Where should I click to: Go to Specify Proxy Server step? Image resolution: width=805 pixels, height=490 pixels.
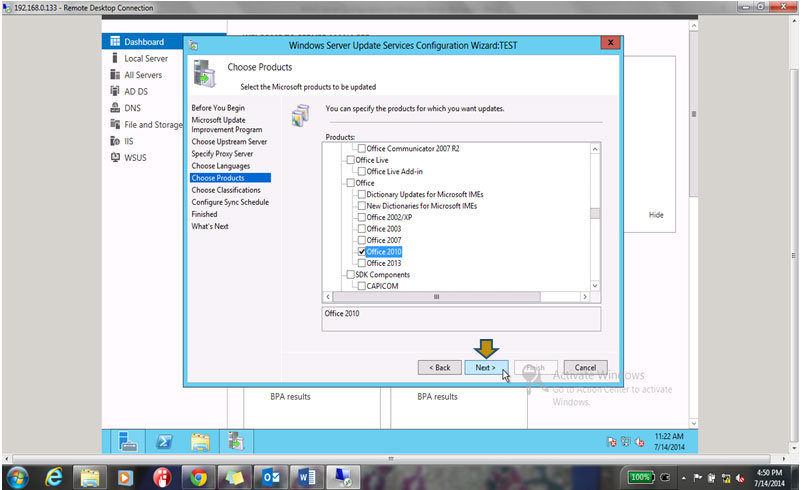(x=222, y=154)
